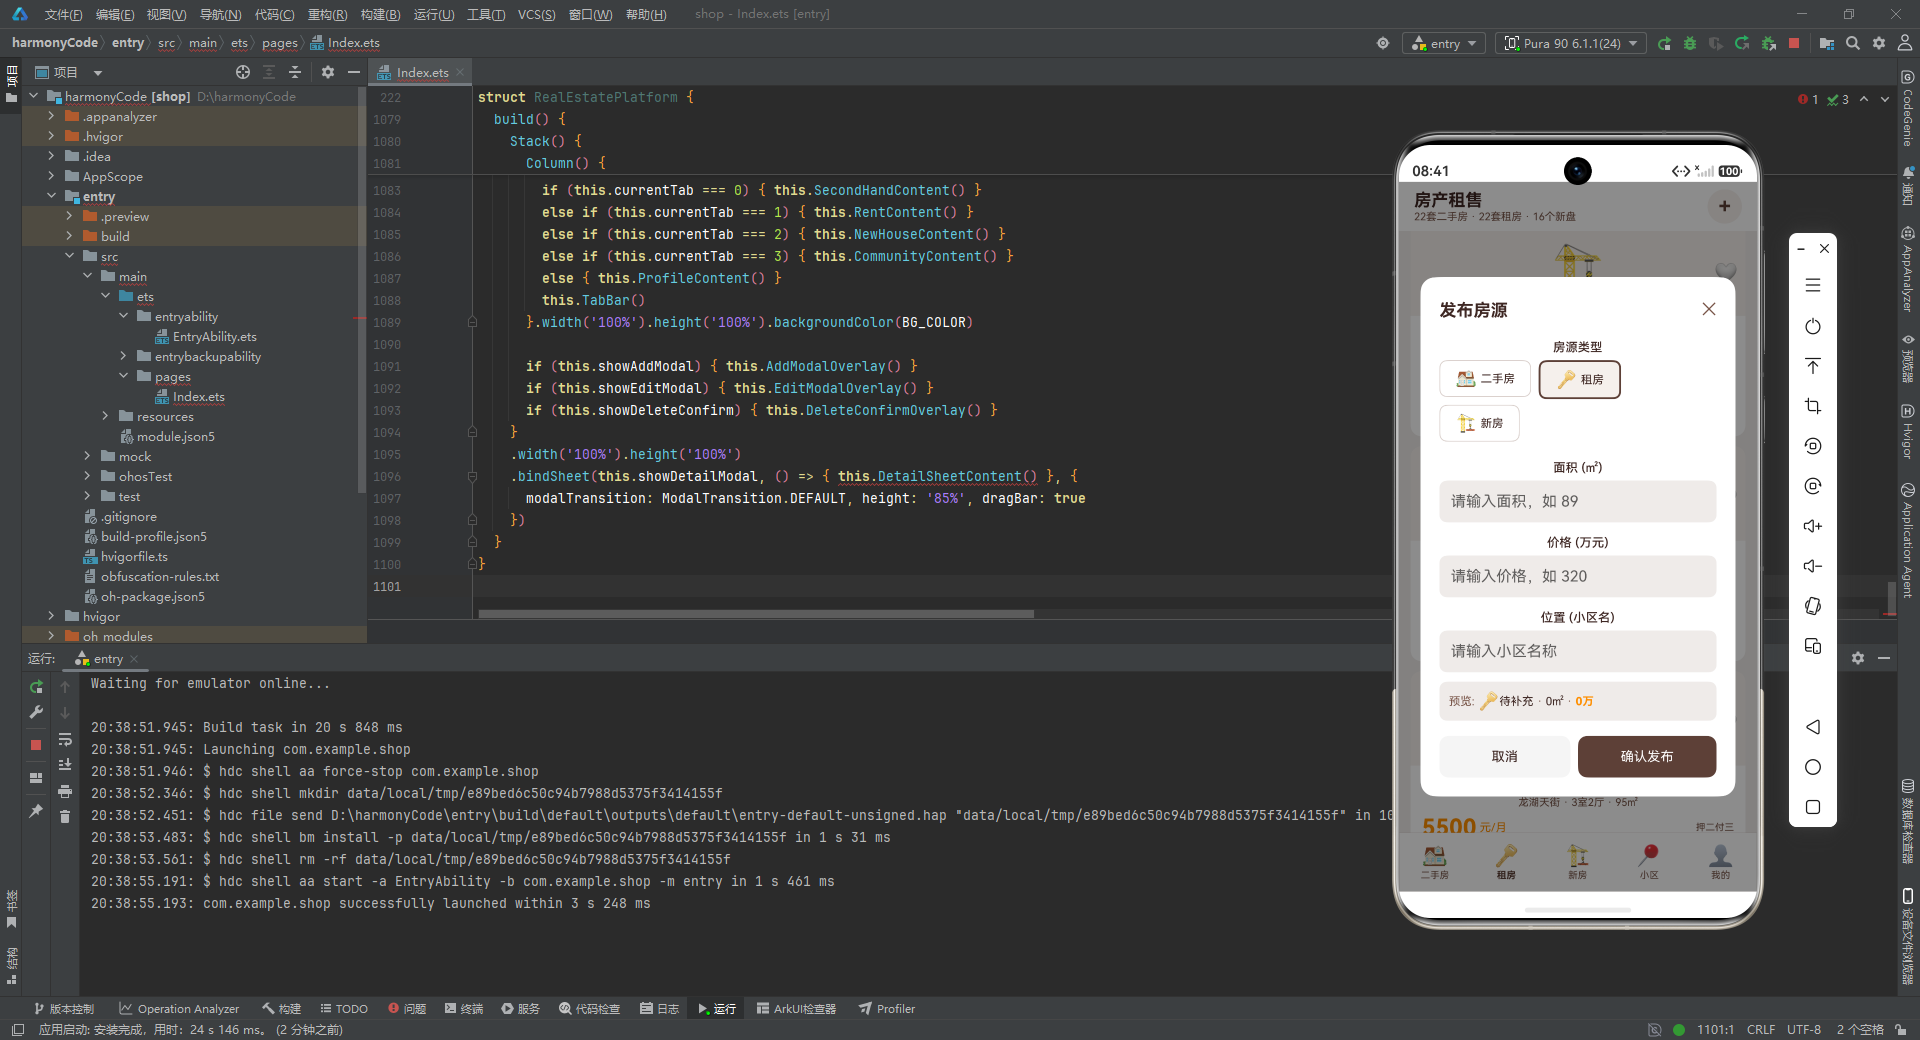This screenshot has width=1920, height=1040.
Task: Stop the running app from the top toolbar
Action: tap(1794, 44)
